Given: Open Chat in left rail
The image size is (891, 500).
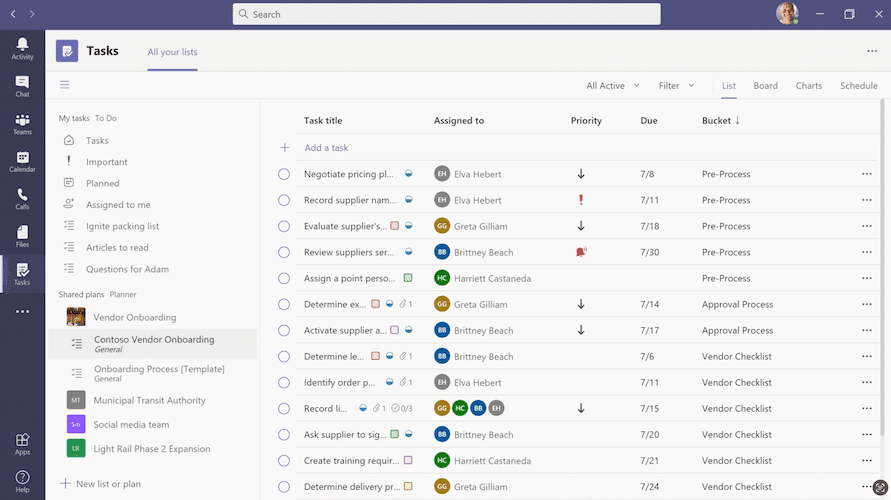Looking at the screenshot, I should [22, 86].
